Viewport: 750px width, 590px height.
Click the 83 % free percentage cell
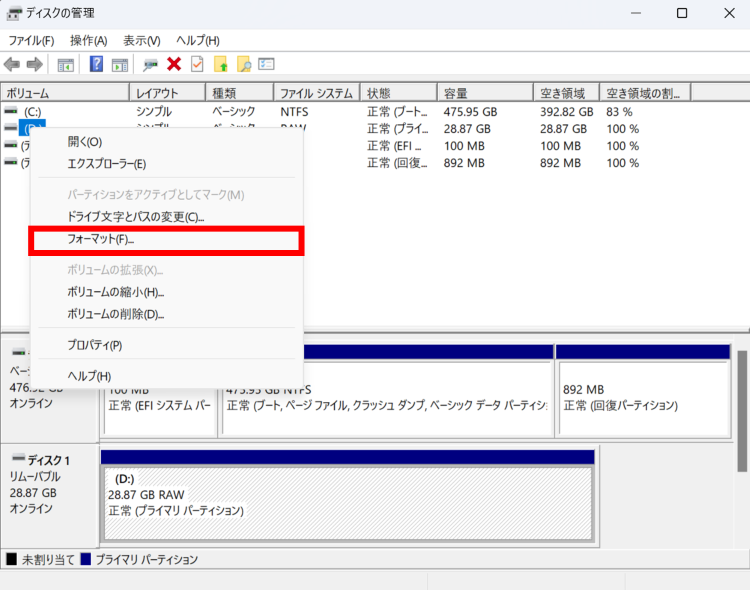coord(619,112)
